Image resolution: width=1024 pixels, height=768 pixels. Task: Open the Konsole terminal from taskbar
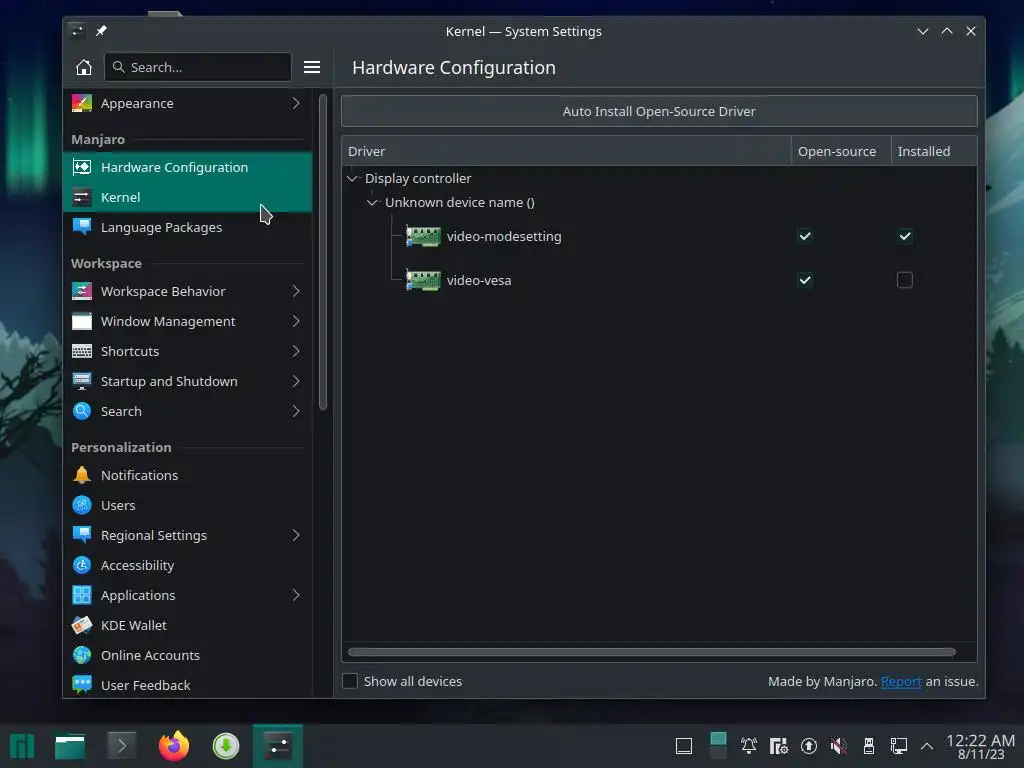point(121,746)
